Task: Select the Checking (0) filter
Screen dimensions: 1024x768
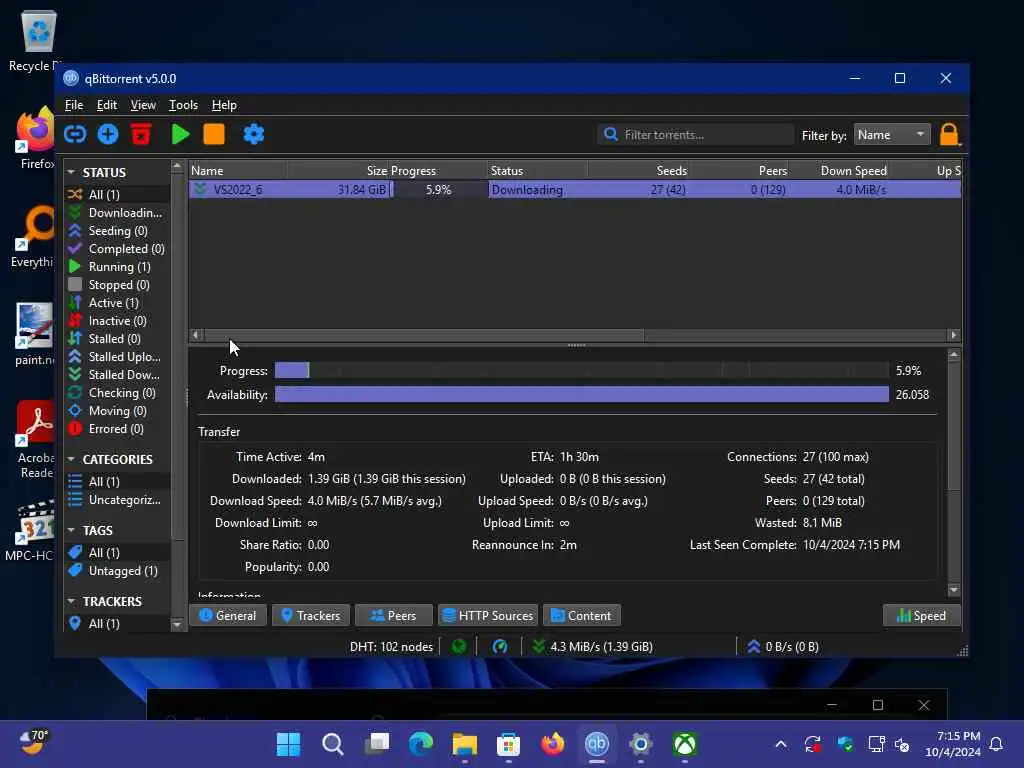Action: coord(118,392)
